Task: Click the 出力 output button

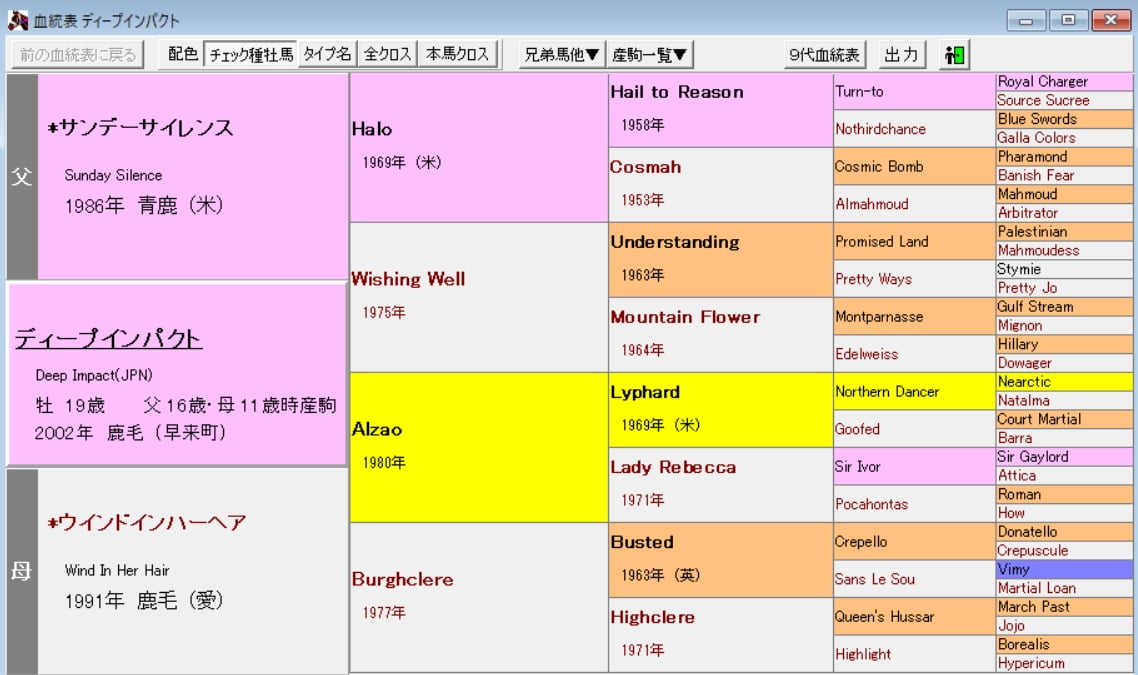Action: click(902, 55)
